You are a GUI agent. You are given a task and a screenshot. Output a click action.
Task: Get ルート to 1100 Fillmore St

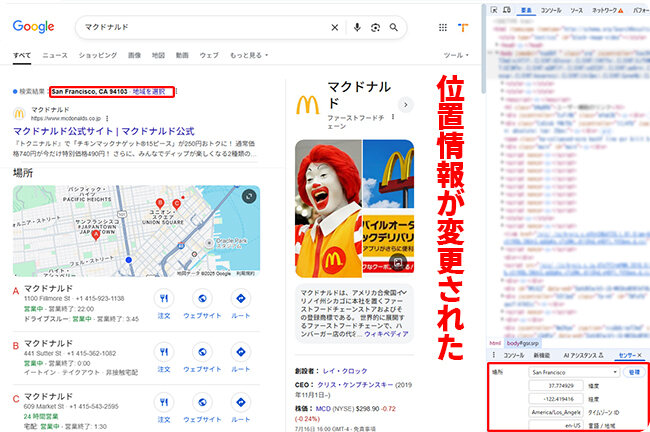[240, 298]
